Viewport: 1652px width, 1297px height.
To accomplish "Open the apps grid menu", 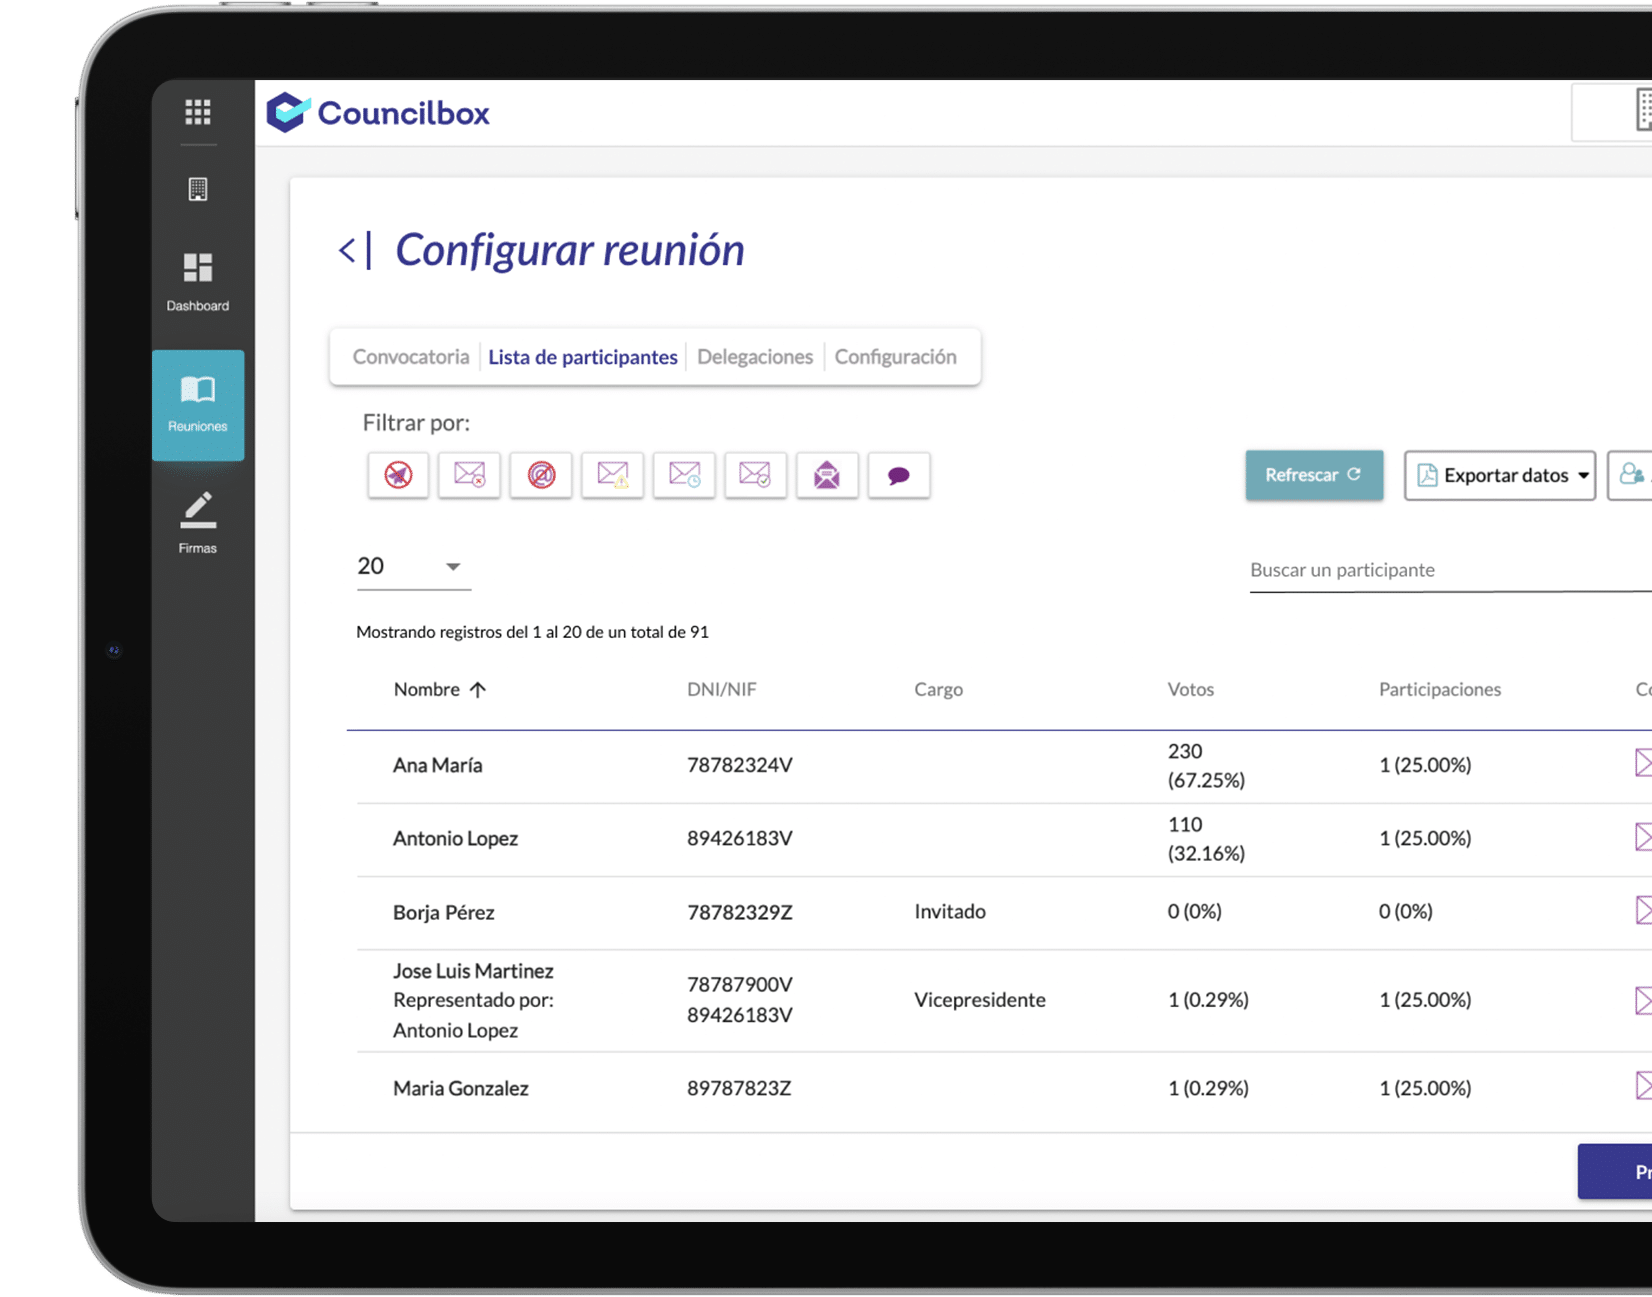I will coord(198,112).
